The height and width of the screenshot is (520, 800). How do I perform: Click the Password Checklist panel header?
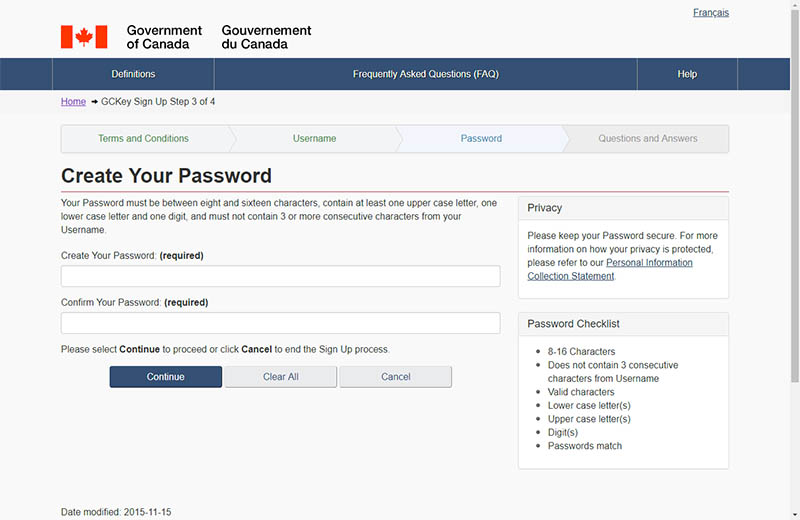coord(623,324)
